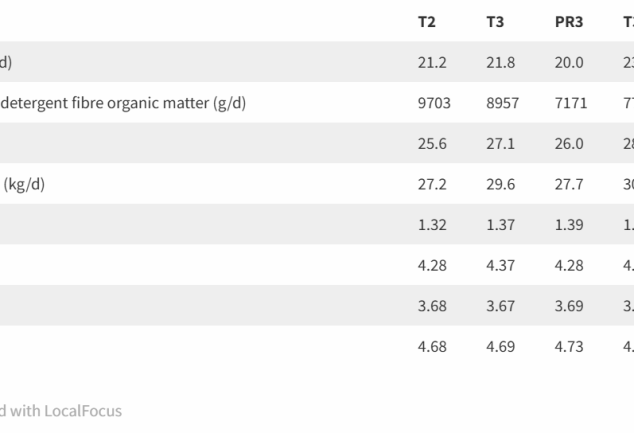This screenshot has width=634, height=433.
Task: Click the T2 column header
Action: (427, 22)
